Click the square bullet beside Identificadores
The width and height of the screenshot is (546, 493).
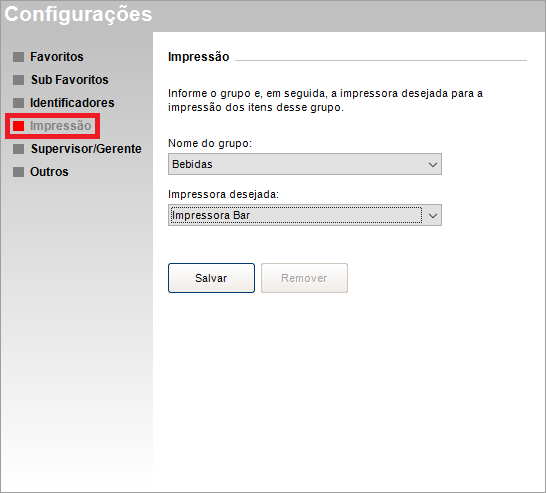click(18, 103)
